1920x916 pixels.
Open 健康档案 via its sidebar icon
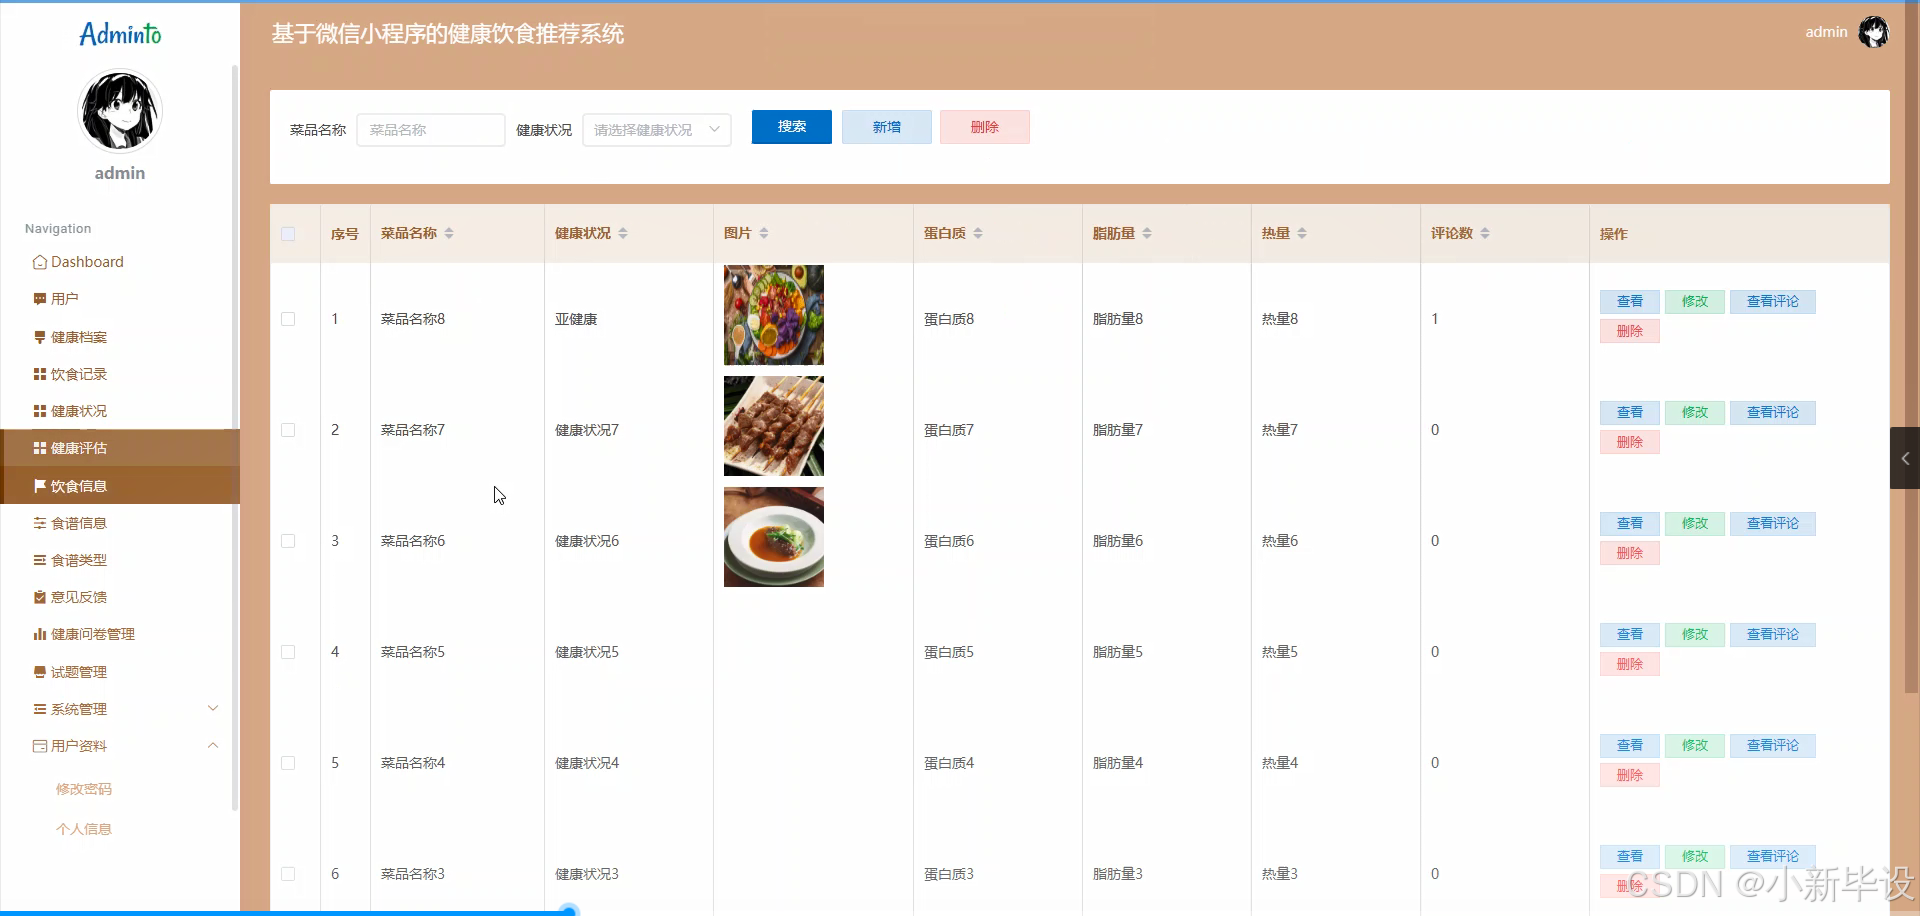[x=39, y=337]
